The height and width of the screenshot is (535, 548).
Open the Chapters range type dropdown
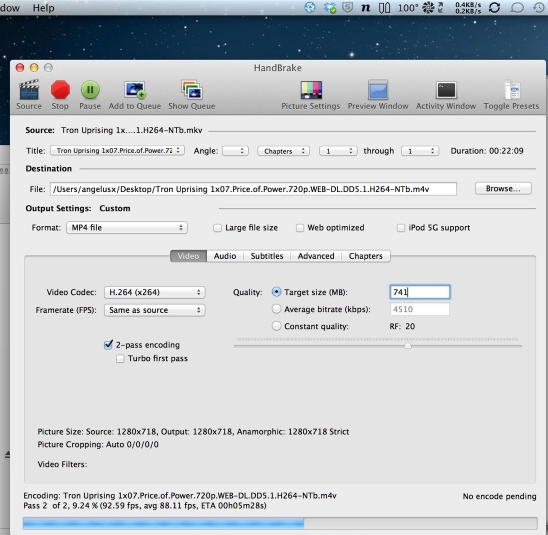click(283, 151)
